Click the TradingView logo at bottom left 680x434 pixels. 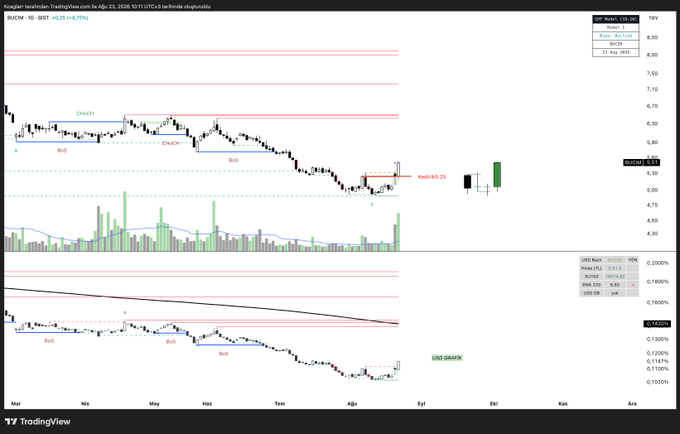pos(38,421)
